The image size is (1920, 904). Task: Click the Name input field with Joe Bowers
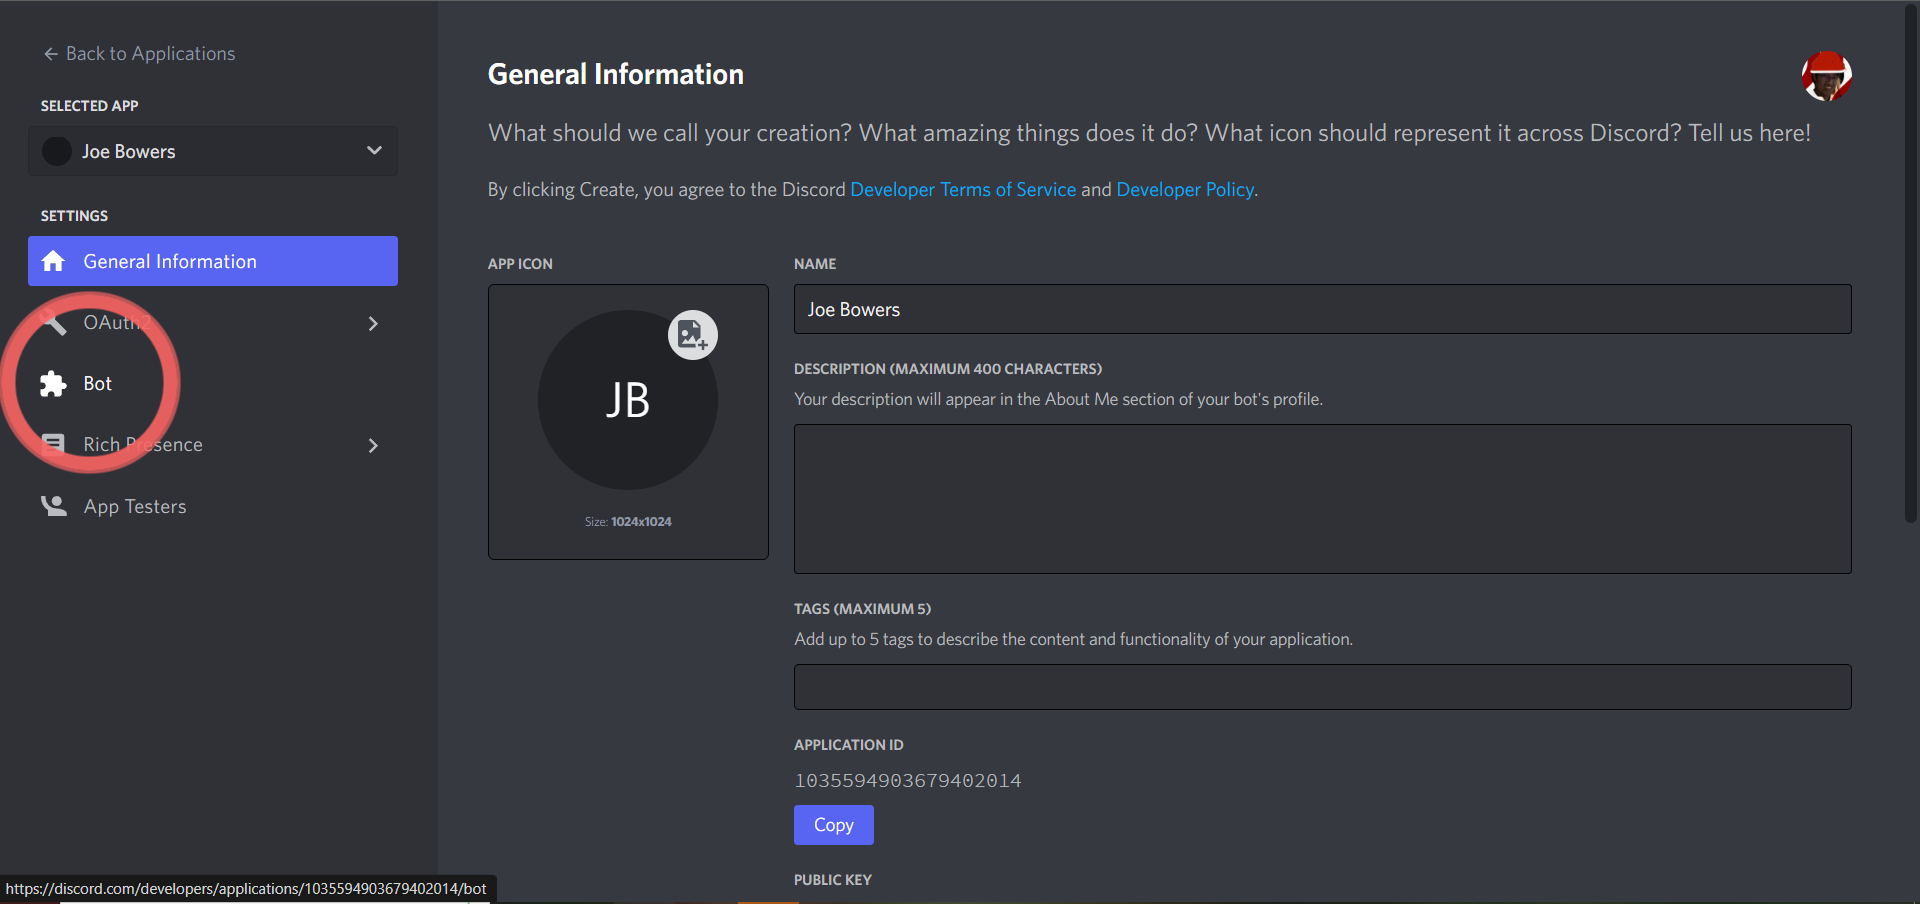click(x=1322, y=309)
